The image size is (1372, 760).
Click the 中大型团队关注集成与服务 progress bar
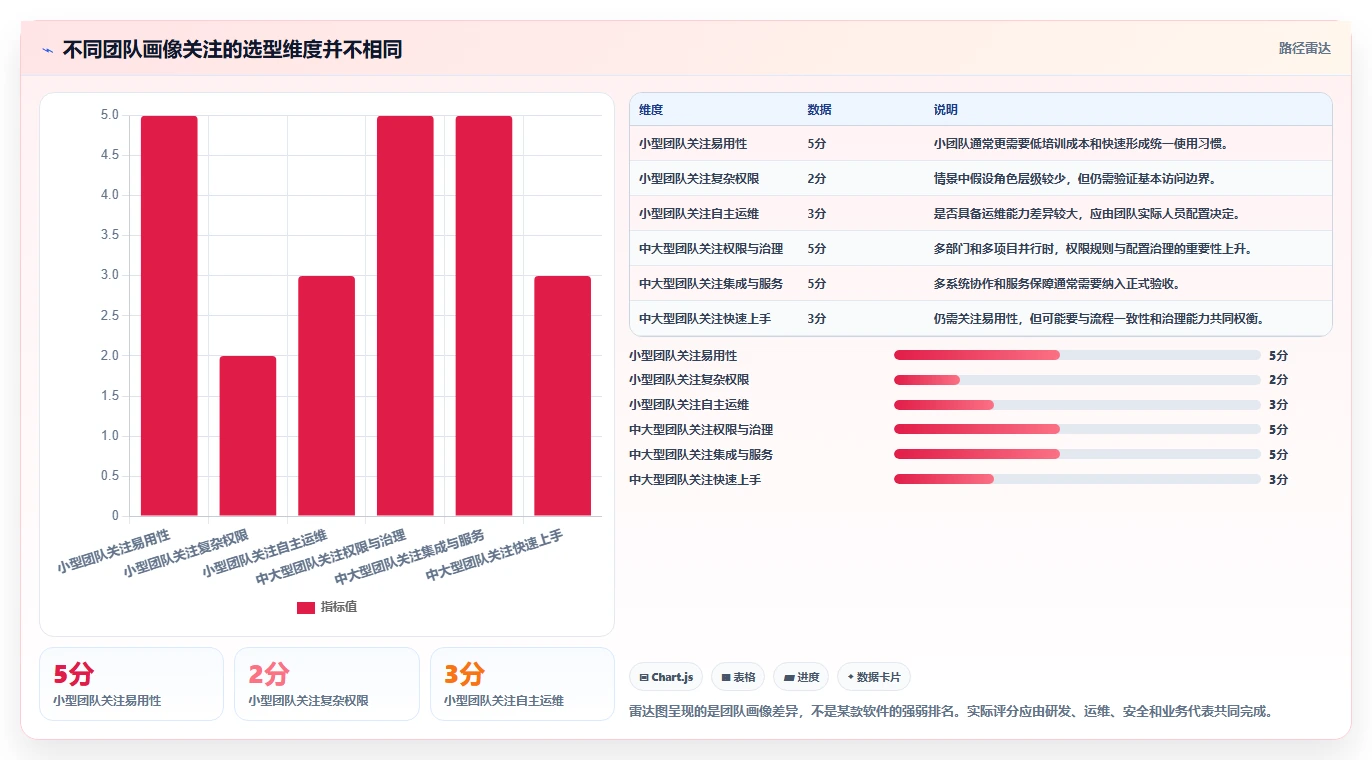1077,454
